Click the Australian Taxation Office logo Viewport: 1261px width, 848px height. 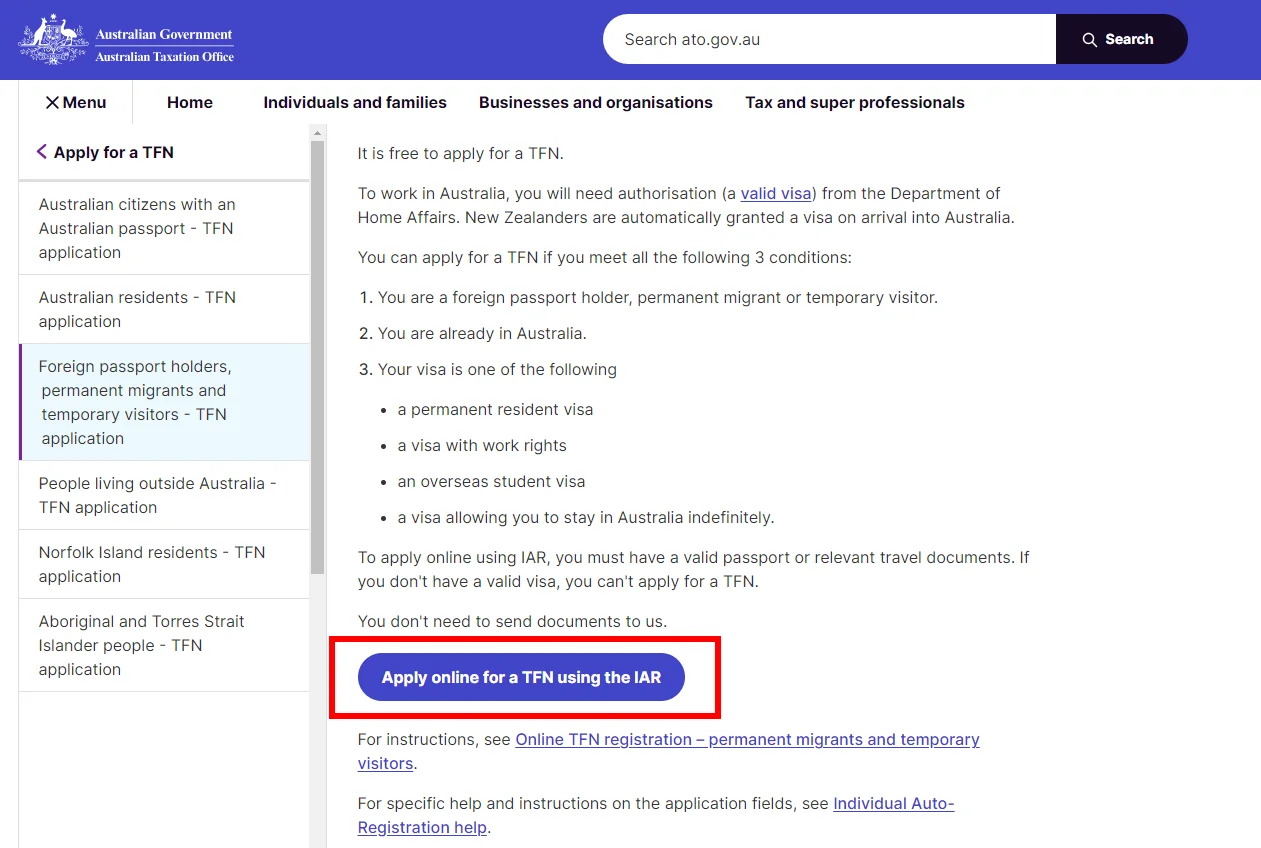126,40
